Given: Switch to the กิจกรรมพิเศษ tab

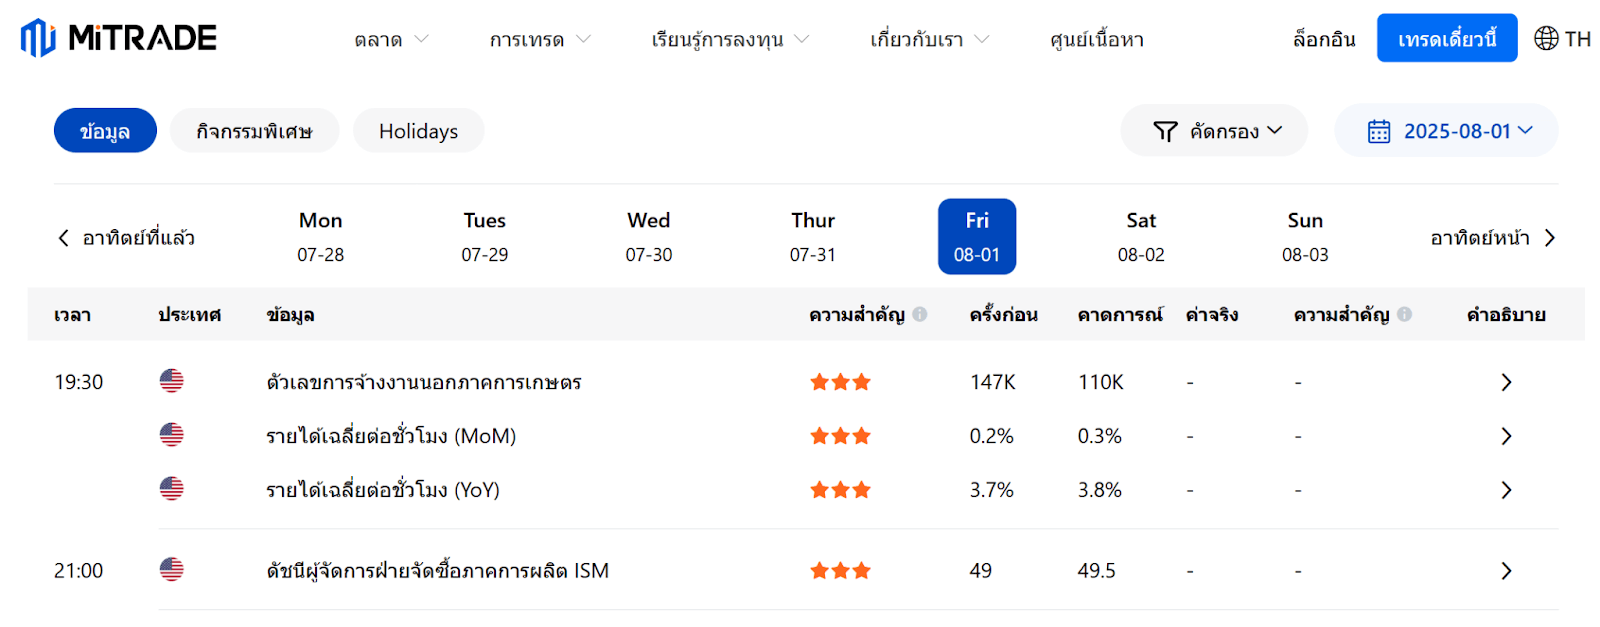Looking at the screenshot, I should [x=254, y=131].
